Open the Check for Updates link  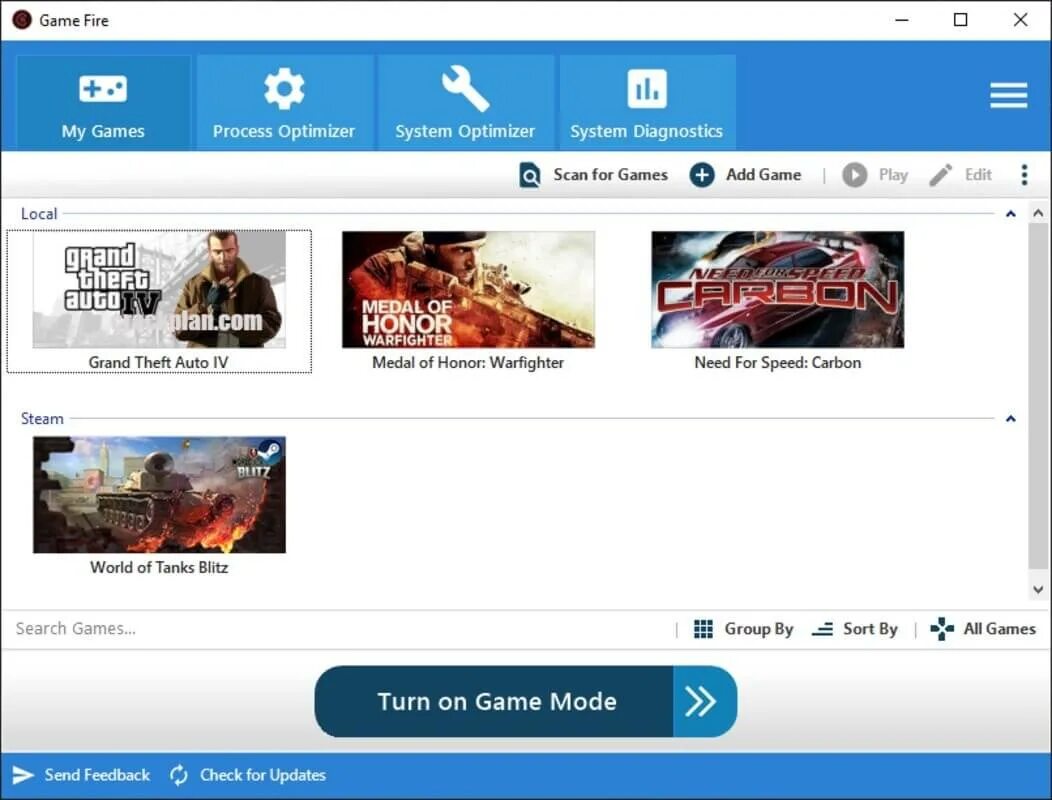(263, 775)
